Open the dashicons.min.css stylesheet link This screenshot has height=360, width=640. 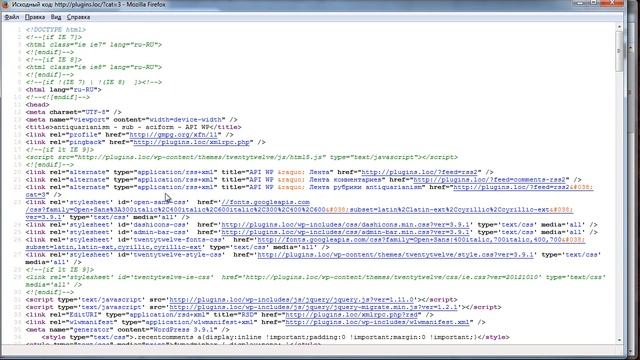tap(345, 225)
